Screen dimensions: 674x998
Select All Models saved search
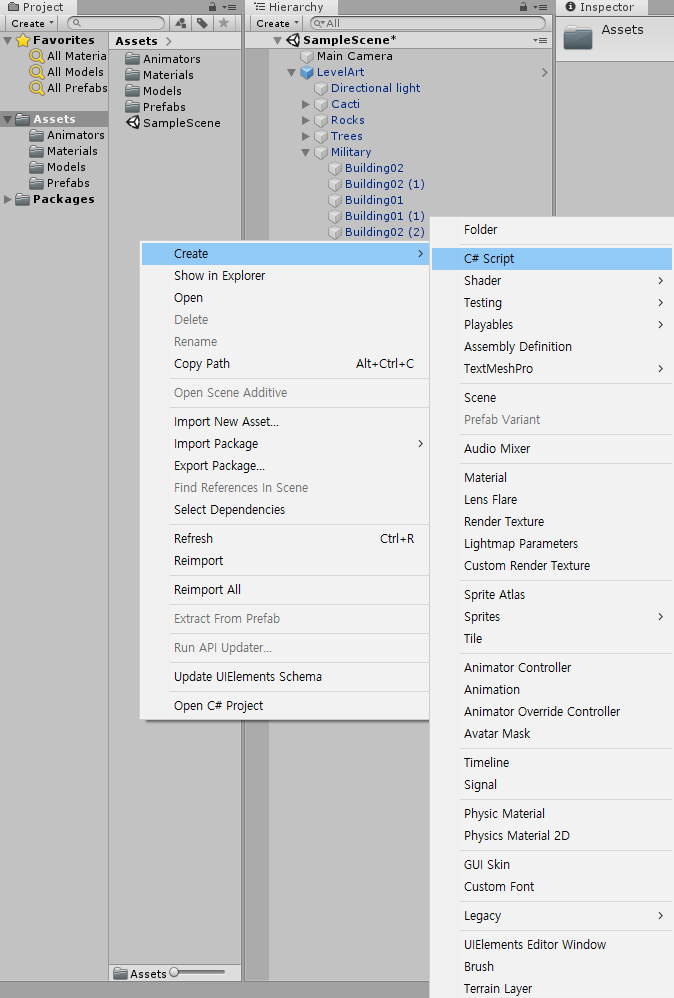tap(67, 72)
